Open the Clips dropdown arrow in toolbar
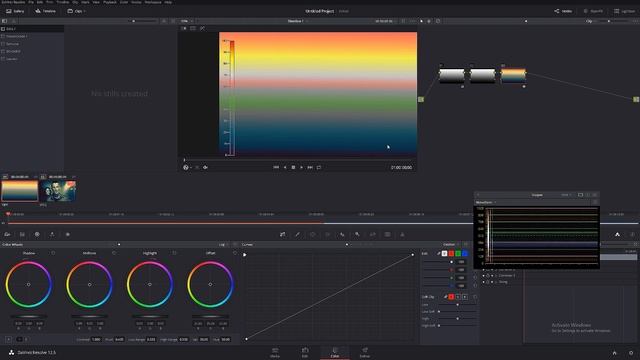 click(84, 11)
